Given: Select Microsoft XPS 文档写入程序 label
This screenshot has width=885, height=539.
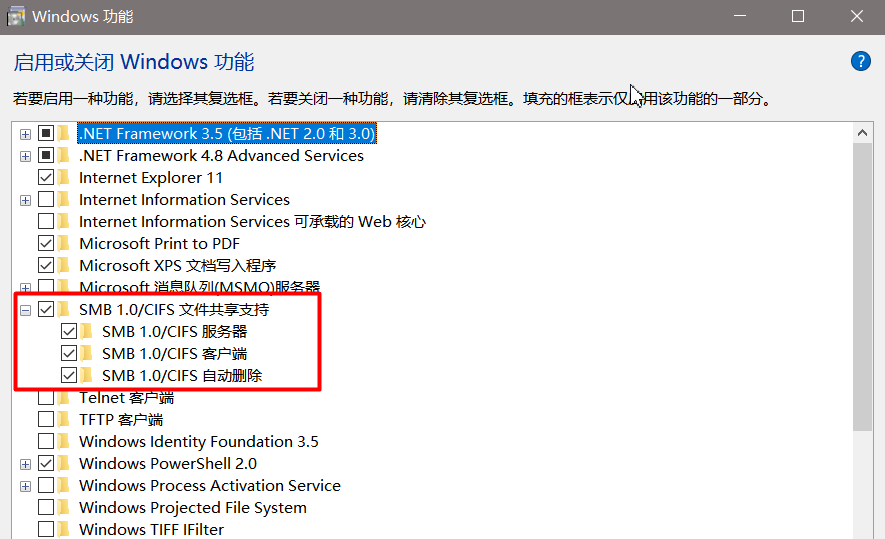Looking at the screenshot, I should click(x=177, y=266).
